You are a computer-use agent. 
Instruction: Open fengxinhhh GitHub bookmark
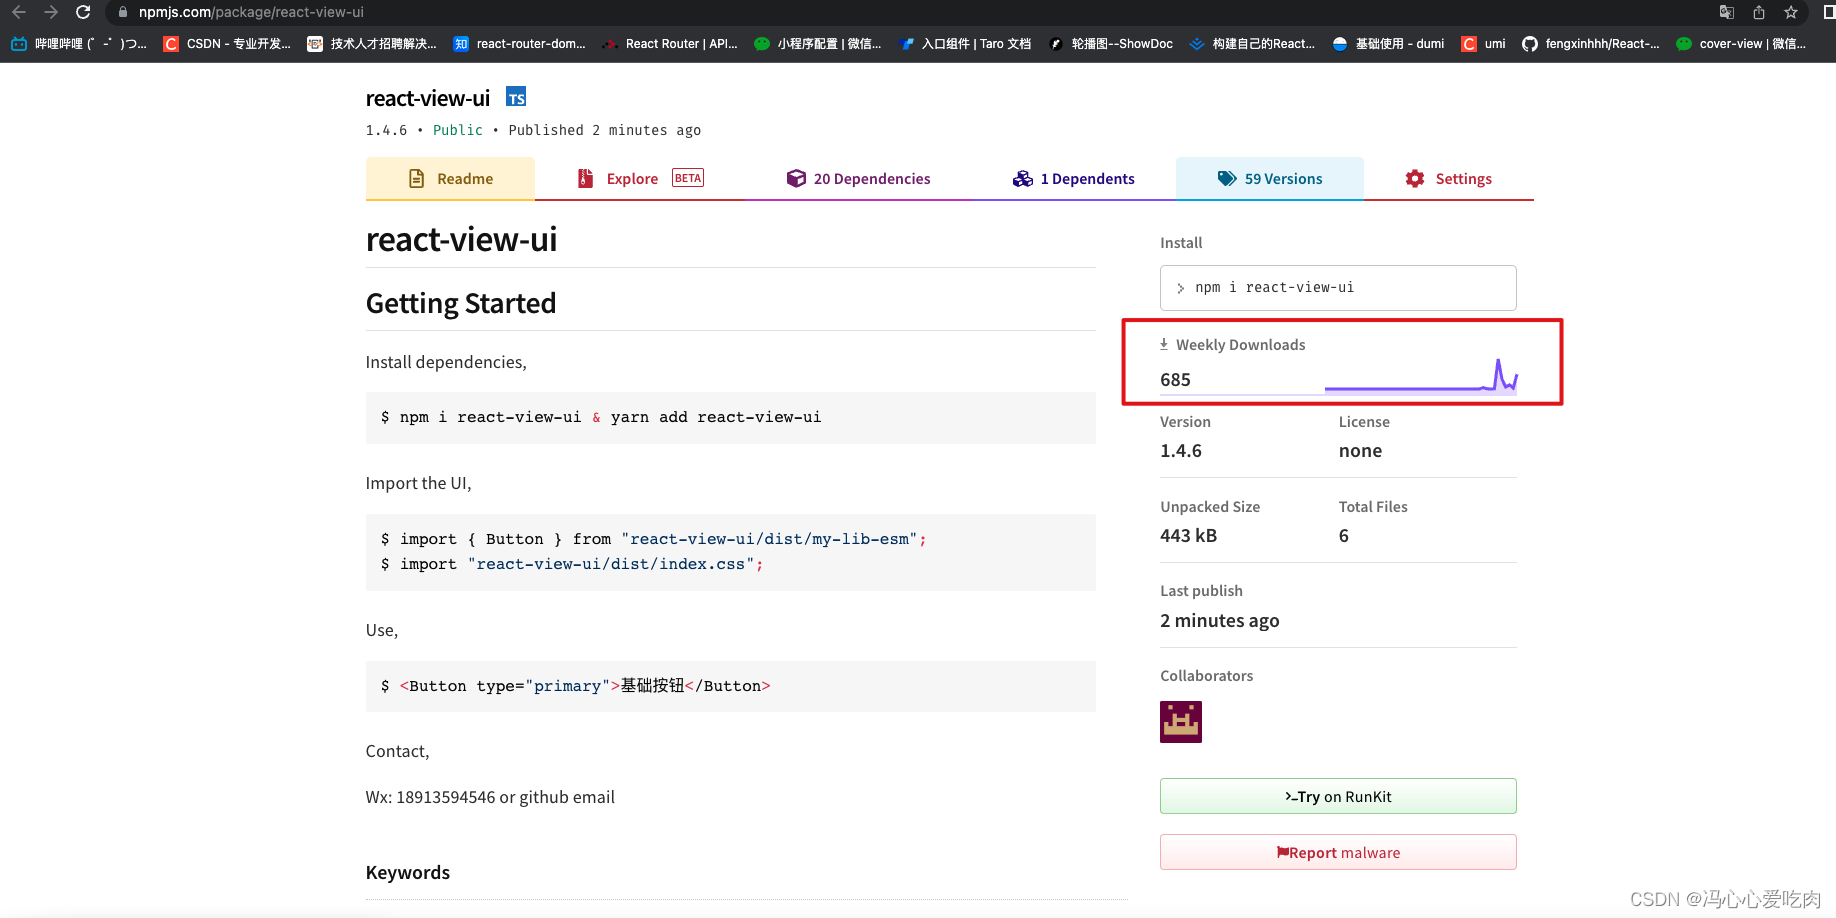point(1590,44)
